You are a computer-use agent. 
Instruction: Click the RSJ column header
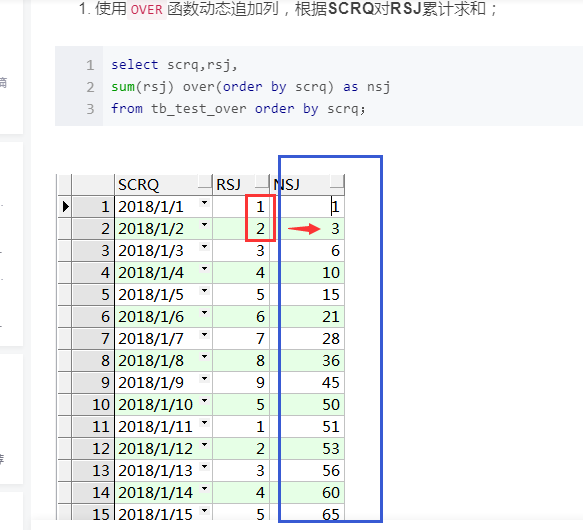point(241,184)
